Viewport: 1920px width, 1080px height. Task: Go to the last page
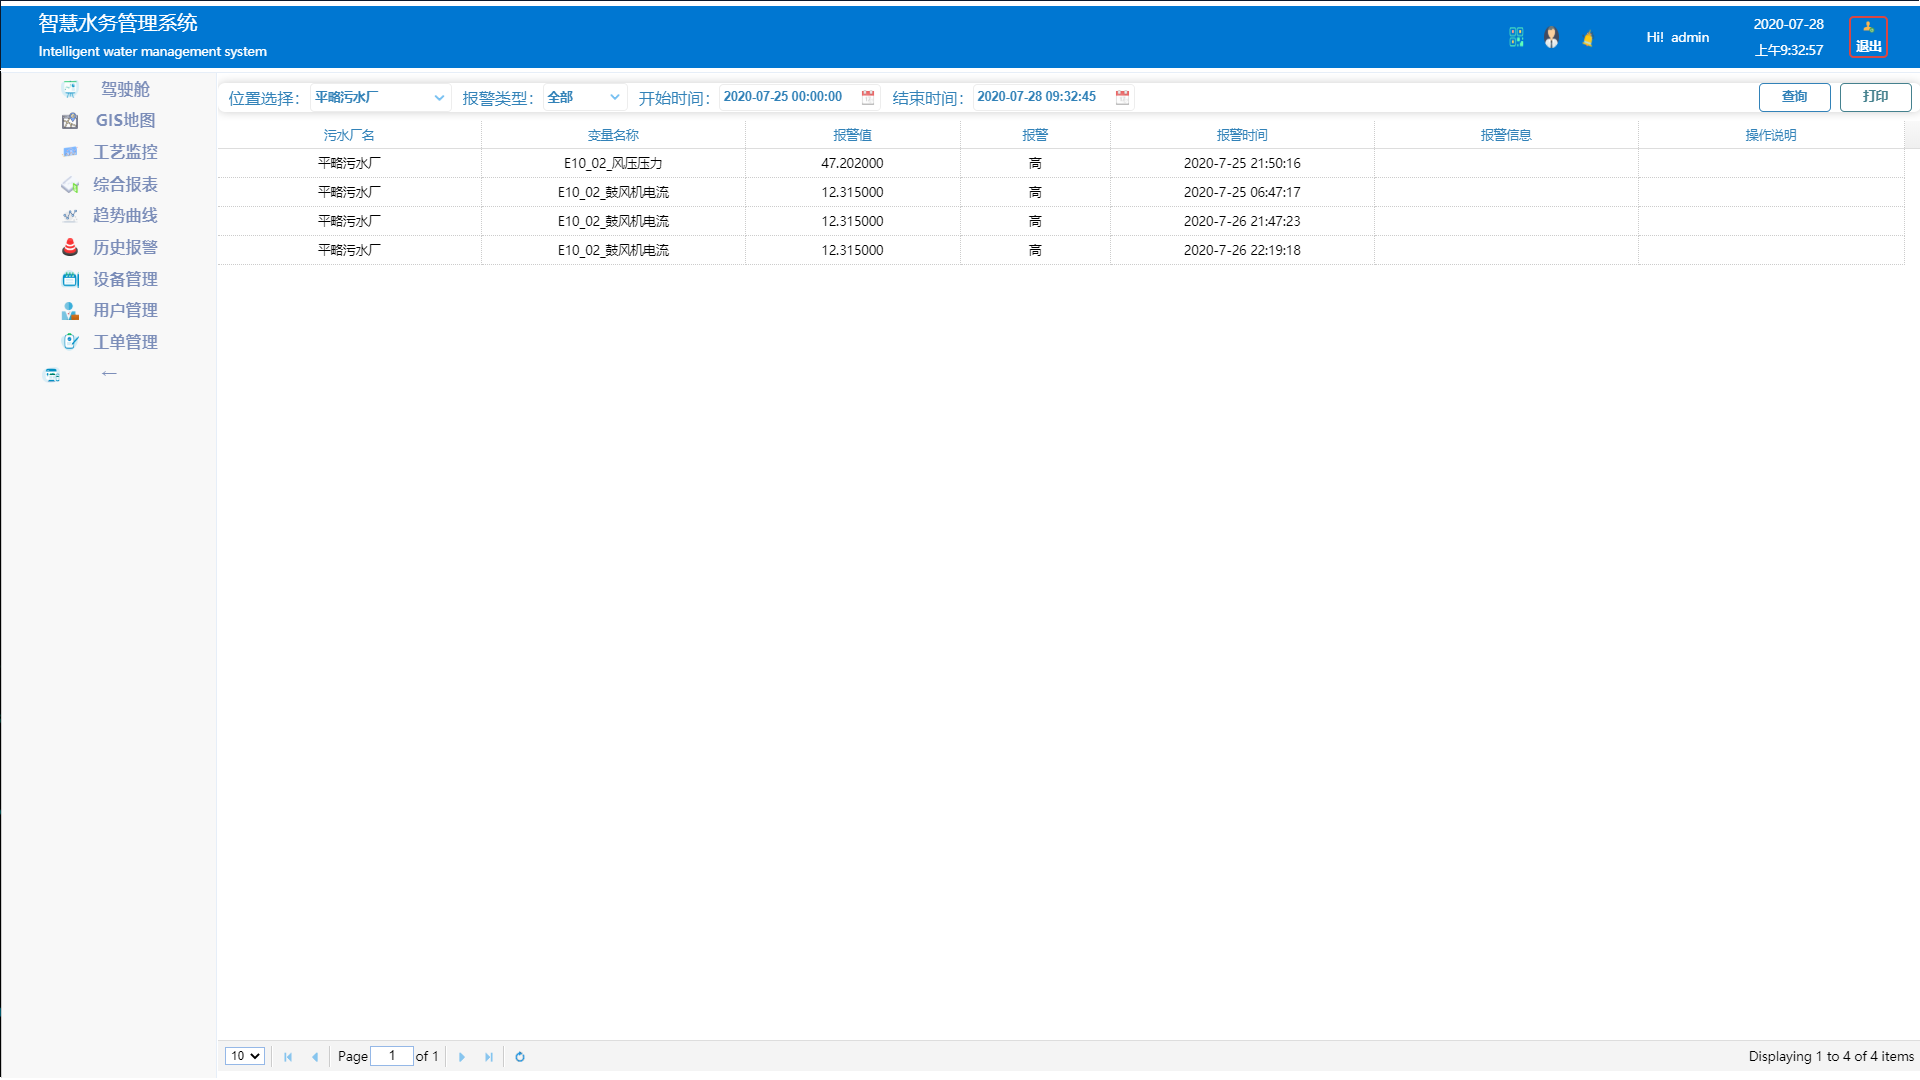pos(489,1057)
